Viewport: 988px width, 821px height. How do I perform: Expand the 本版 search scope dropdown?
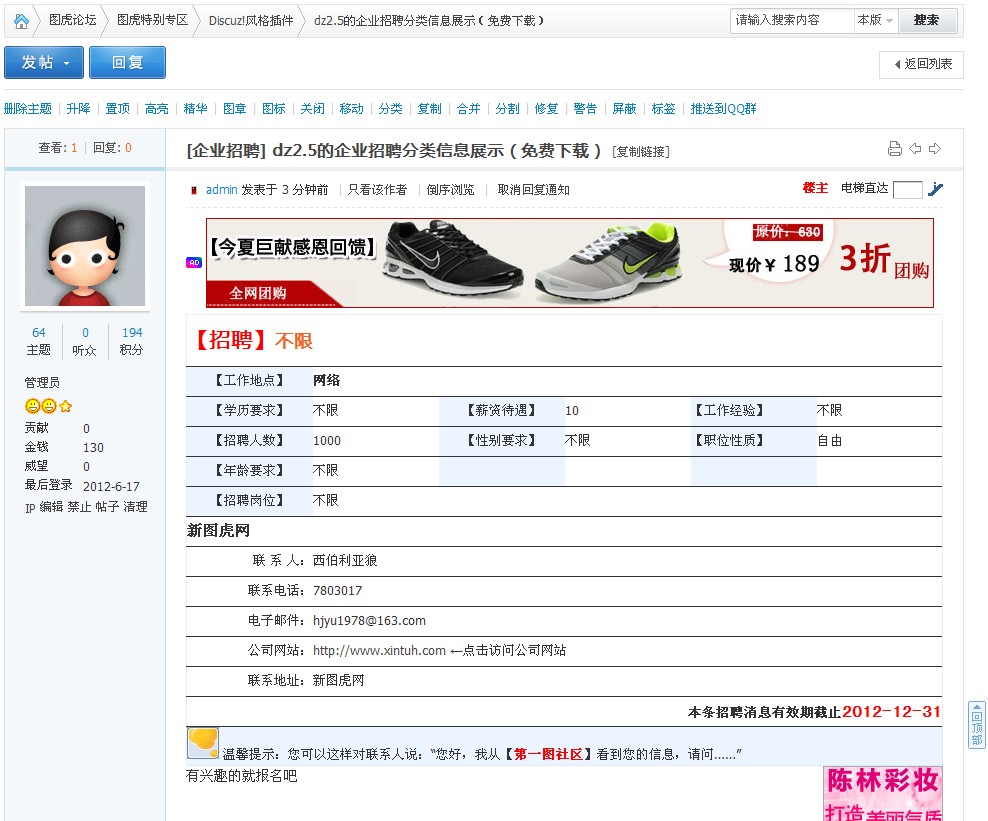tap(875, 20)
